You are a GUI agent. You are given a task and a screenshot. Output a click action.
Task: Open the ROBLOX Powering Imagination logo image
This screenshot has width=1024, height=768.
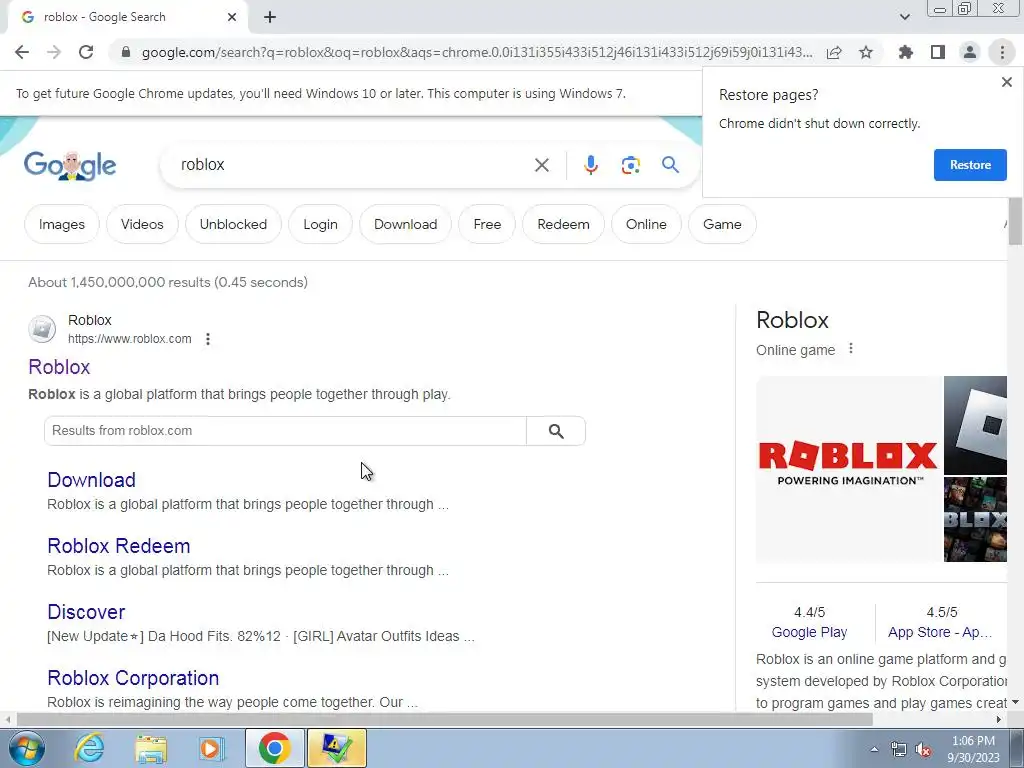coord(848,469)
